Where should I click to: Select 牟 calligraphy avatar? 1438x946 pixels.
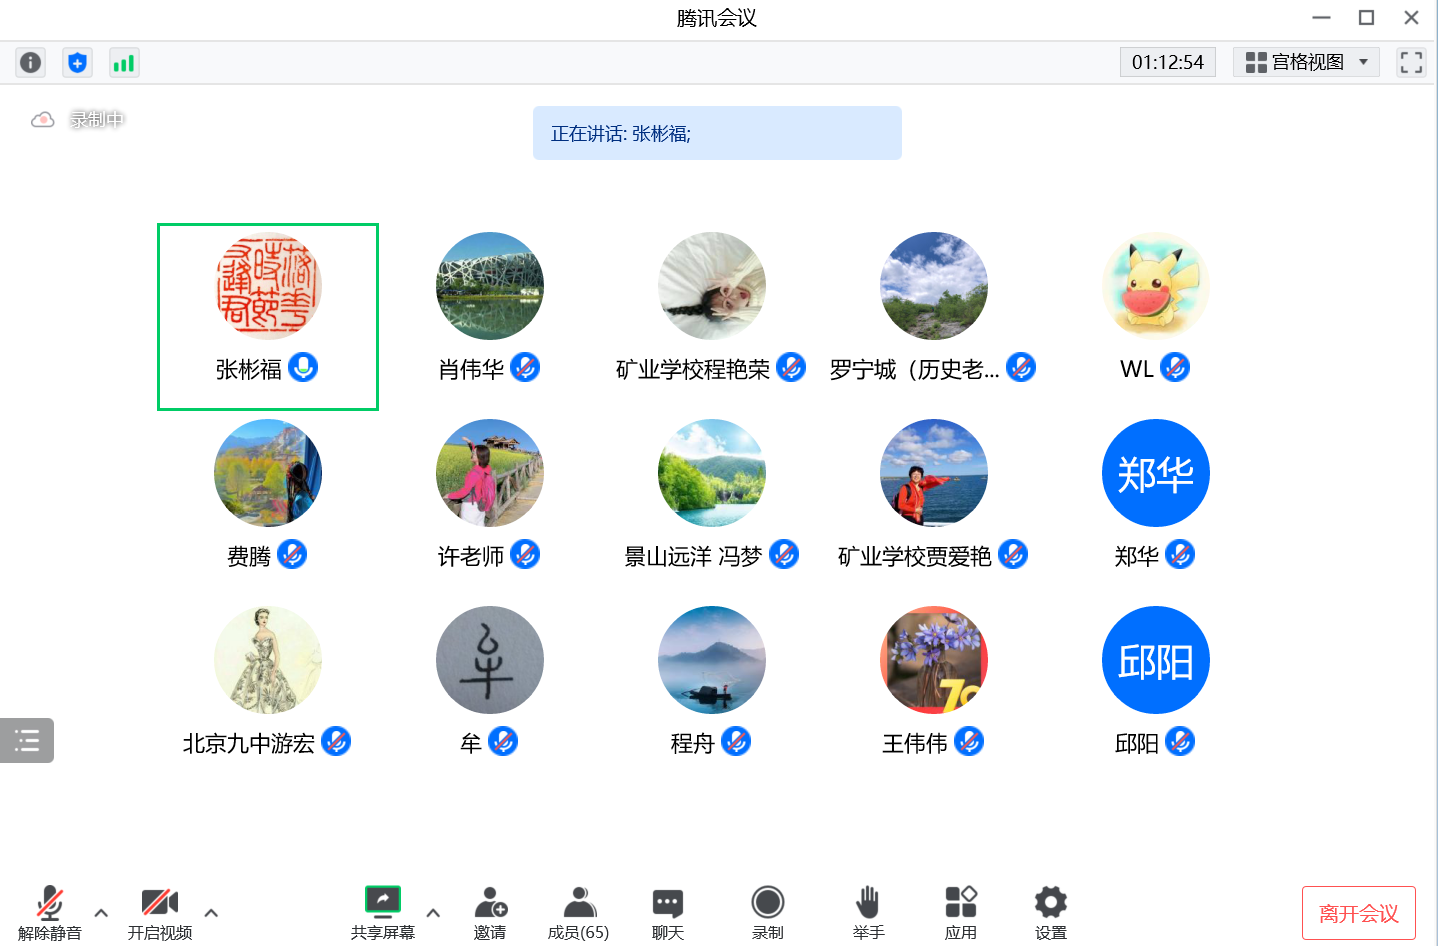[490, 660]
